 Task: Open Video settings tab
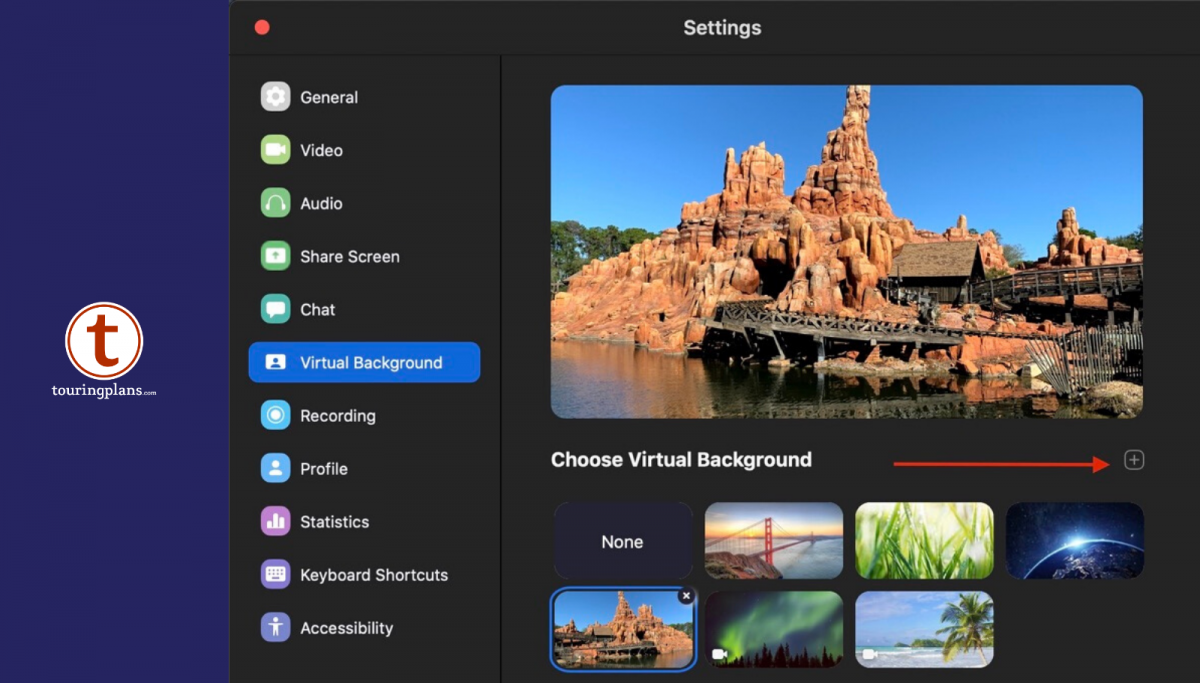tap(364, 150)
